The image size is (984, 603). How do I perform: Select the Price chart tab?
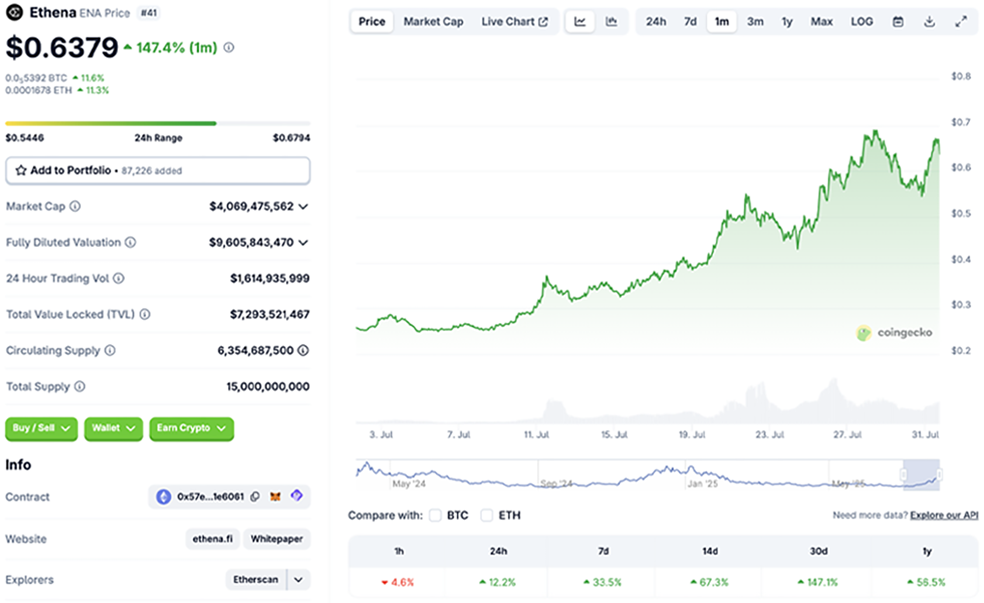click(x=372, y=22)
